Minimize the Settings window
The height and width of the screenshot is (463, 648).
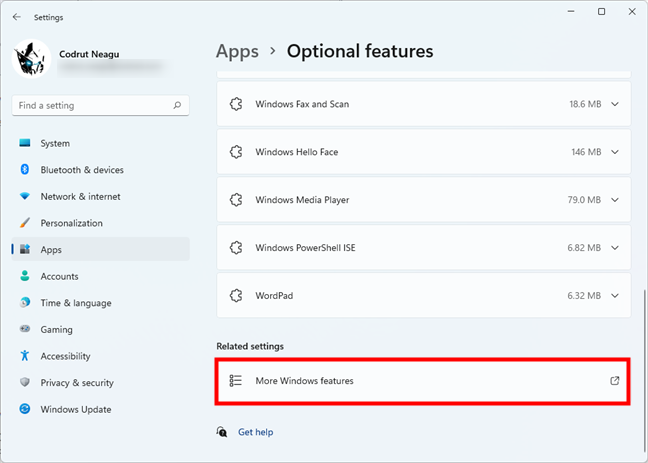click(x=571, y=12)
